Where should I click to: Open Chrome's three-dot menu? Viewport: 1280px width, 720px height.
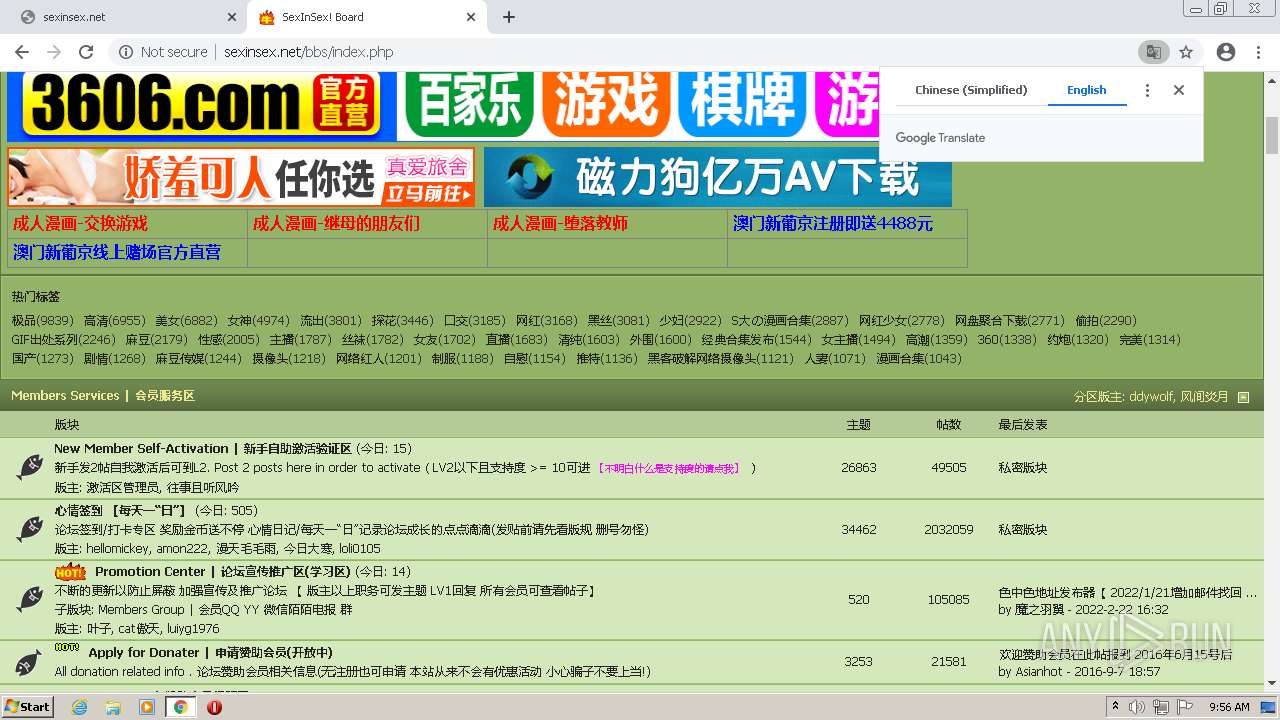[1258, 52]
